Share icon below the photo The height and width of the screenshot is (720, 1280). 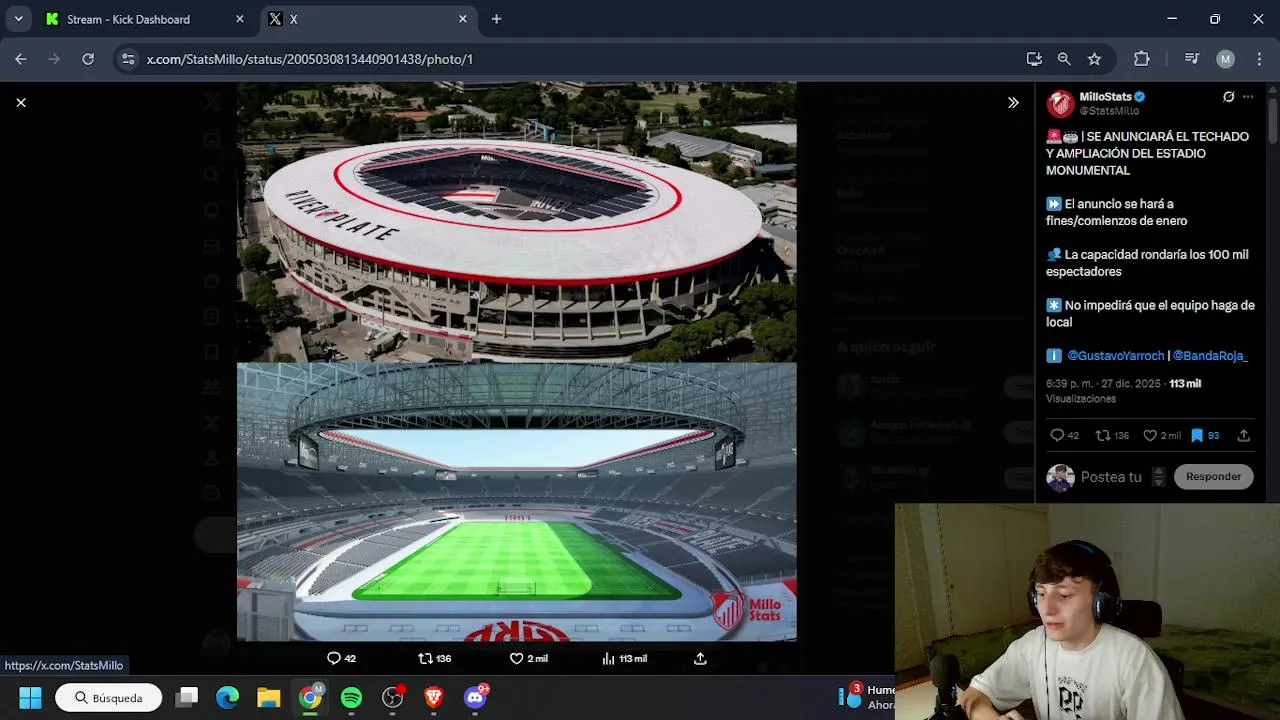click(700, 658)
